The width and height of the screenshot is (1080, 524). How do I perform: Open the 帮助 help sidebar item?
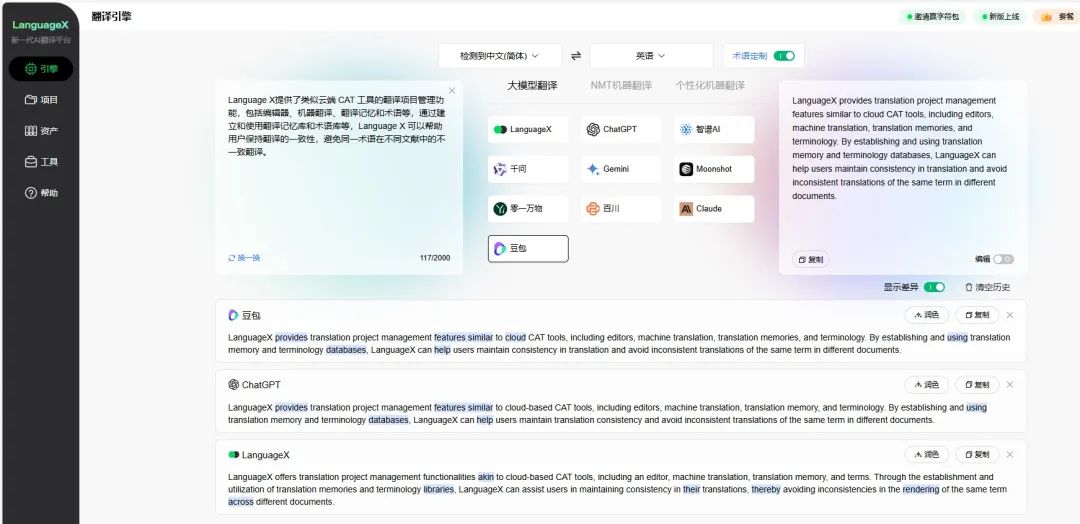41,193
